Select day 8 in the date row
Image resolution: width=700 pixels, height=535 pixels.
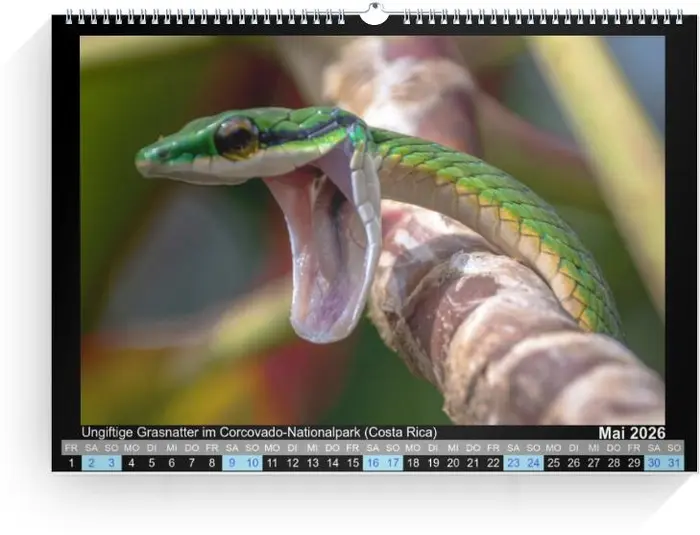(212, 463)
